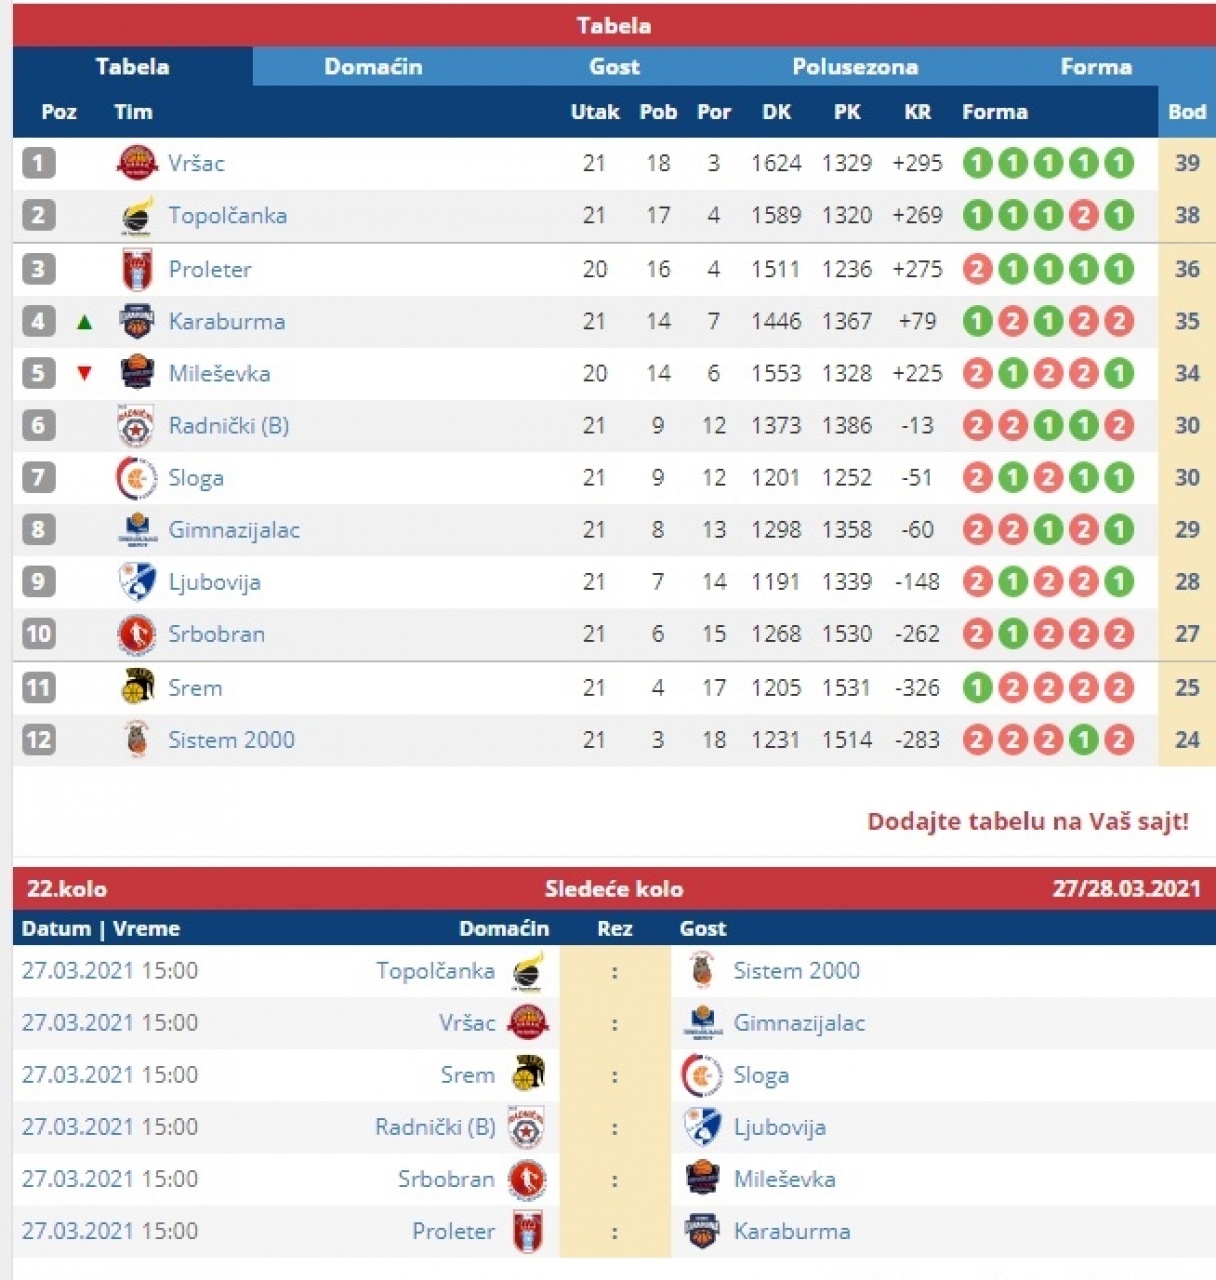
Task: Select the Polusezona tab
Action: (x=855, y=67)
